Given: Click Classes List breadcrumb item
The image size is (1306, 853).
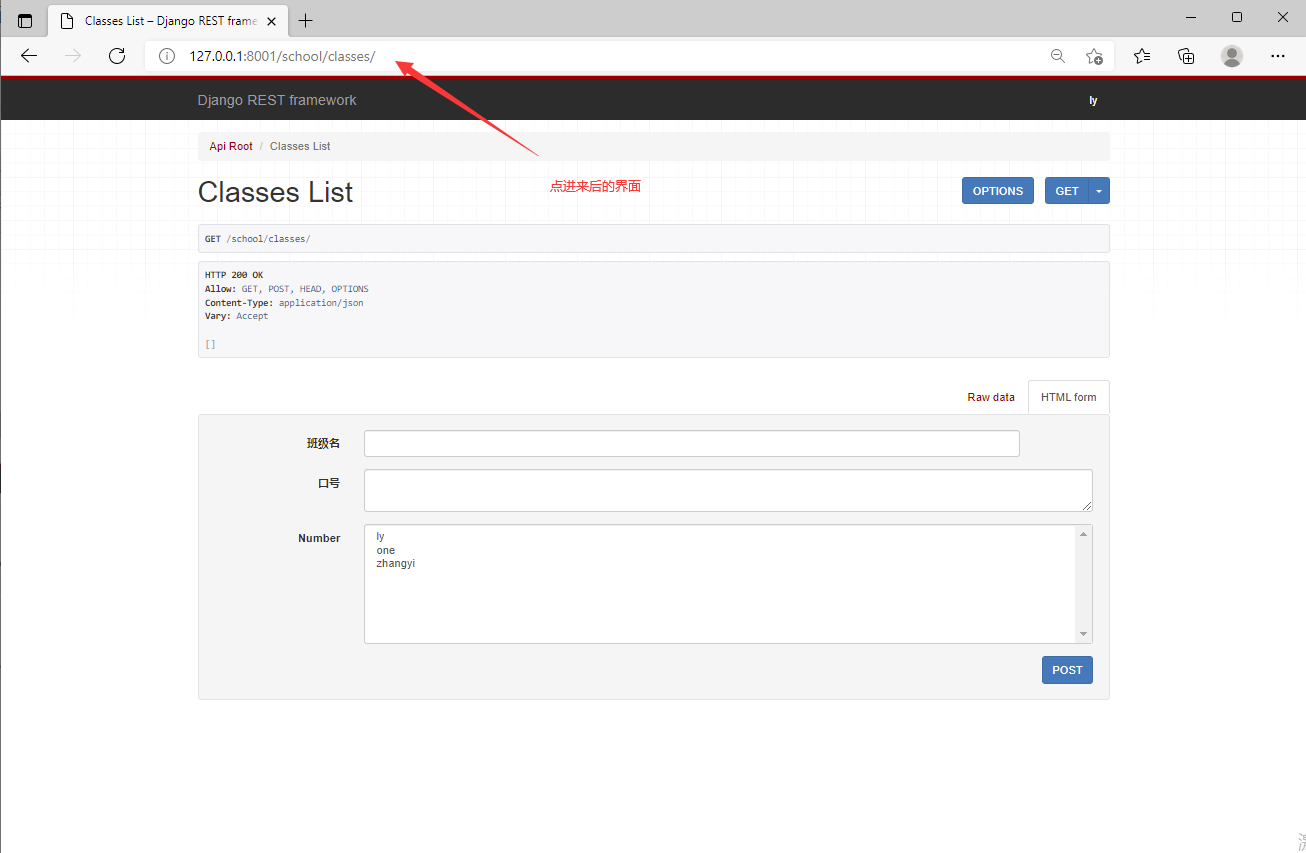Looking at the screenshot, I should (x=300, y=146).
